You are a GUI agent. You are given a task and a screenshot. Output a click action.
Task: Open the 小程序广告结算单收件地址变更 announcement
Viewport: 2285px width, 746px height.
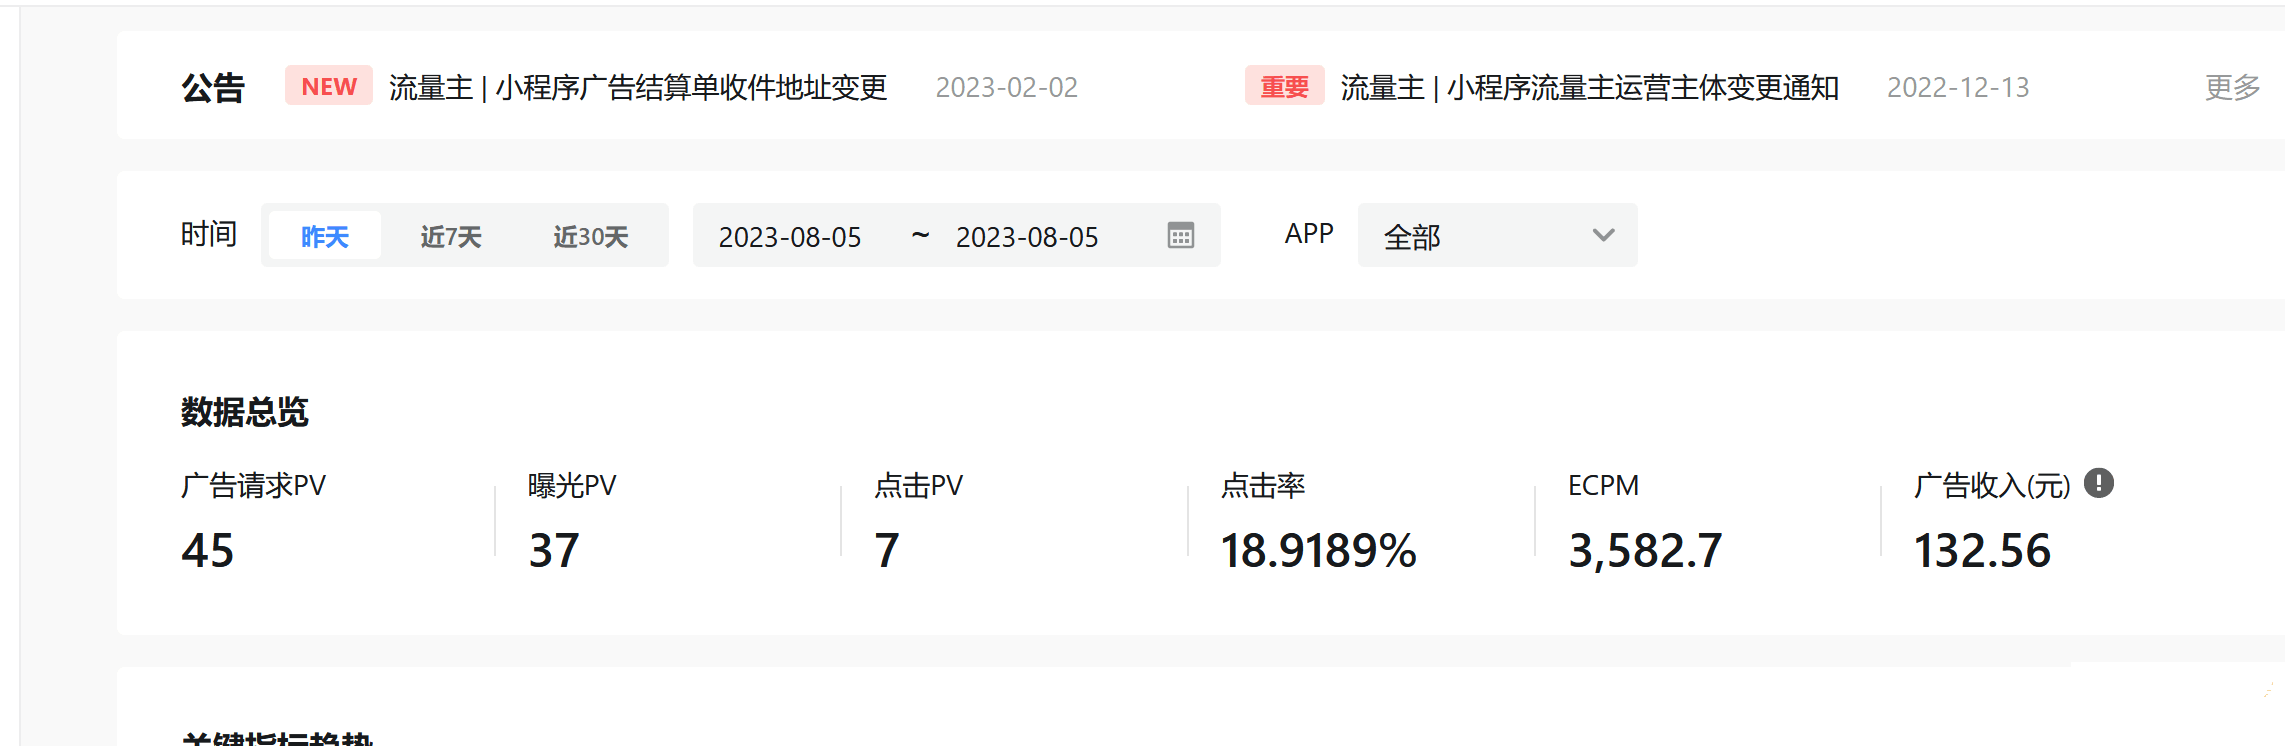click(x=638, y=88)
